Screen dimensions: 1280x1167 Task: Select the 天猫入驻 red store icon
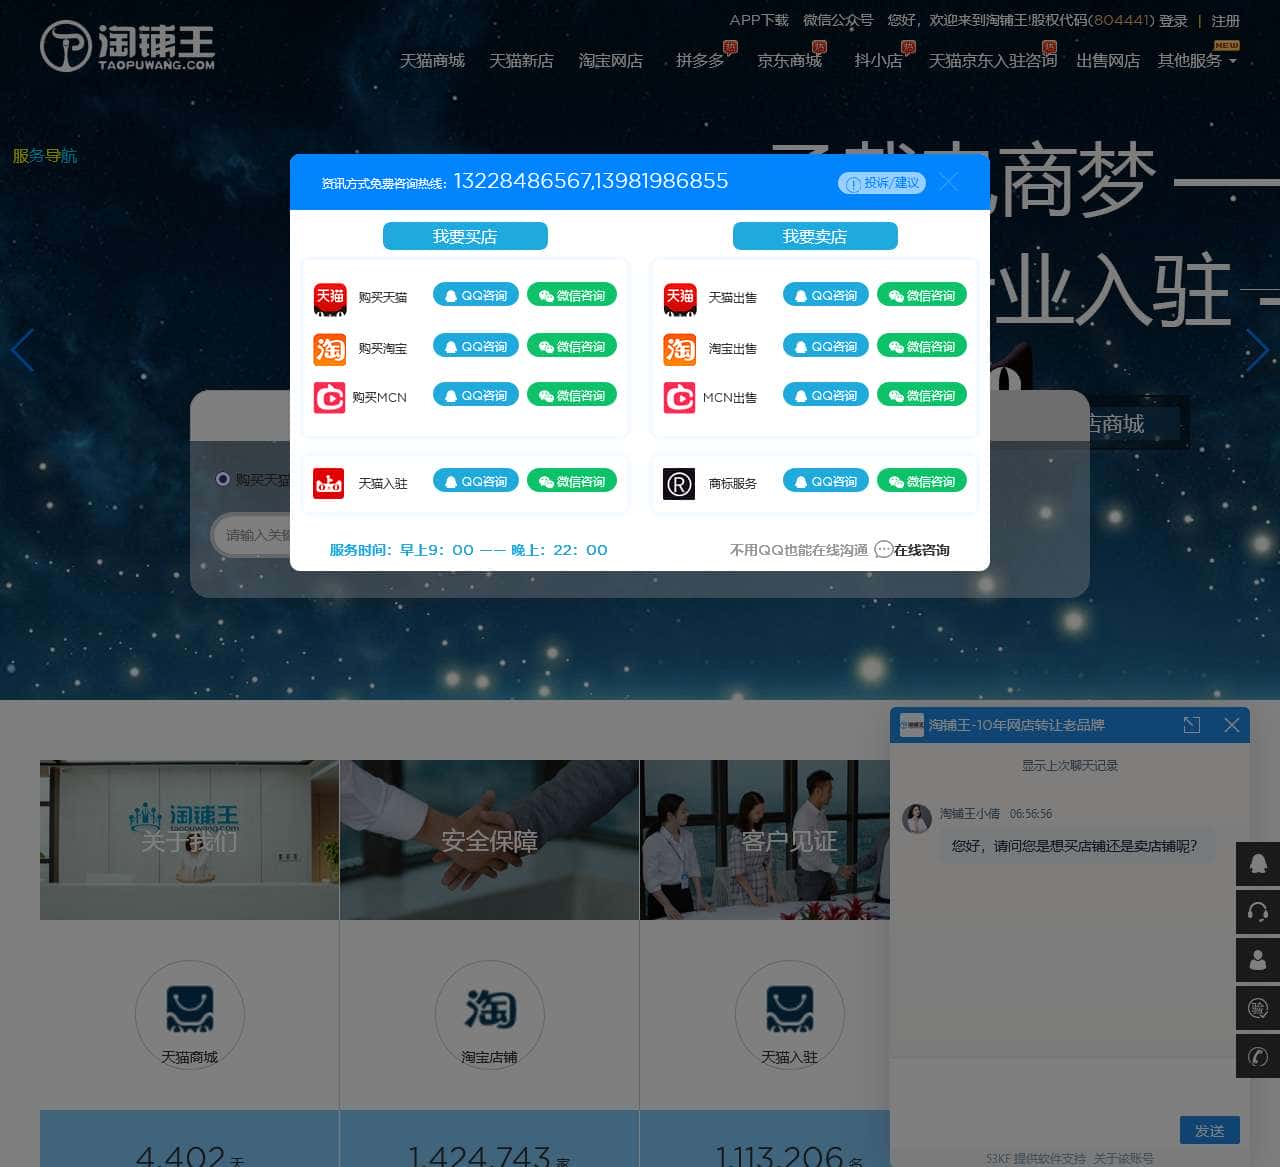click(328, 483)
